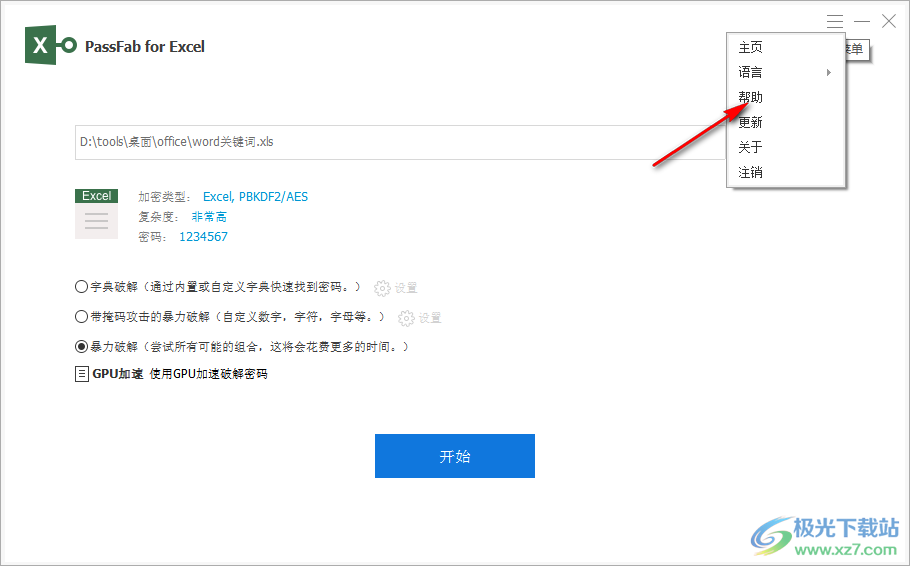The image size is (910, 566).
Task: Open the hamburger menu icon
Action: click(835, 21)
